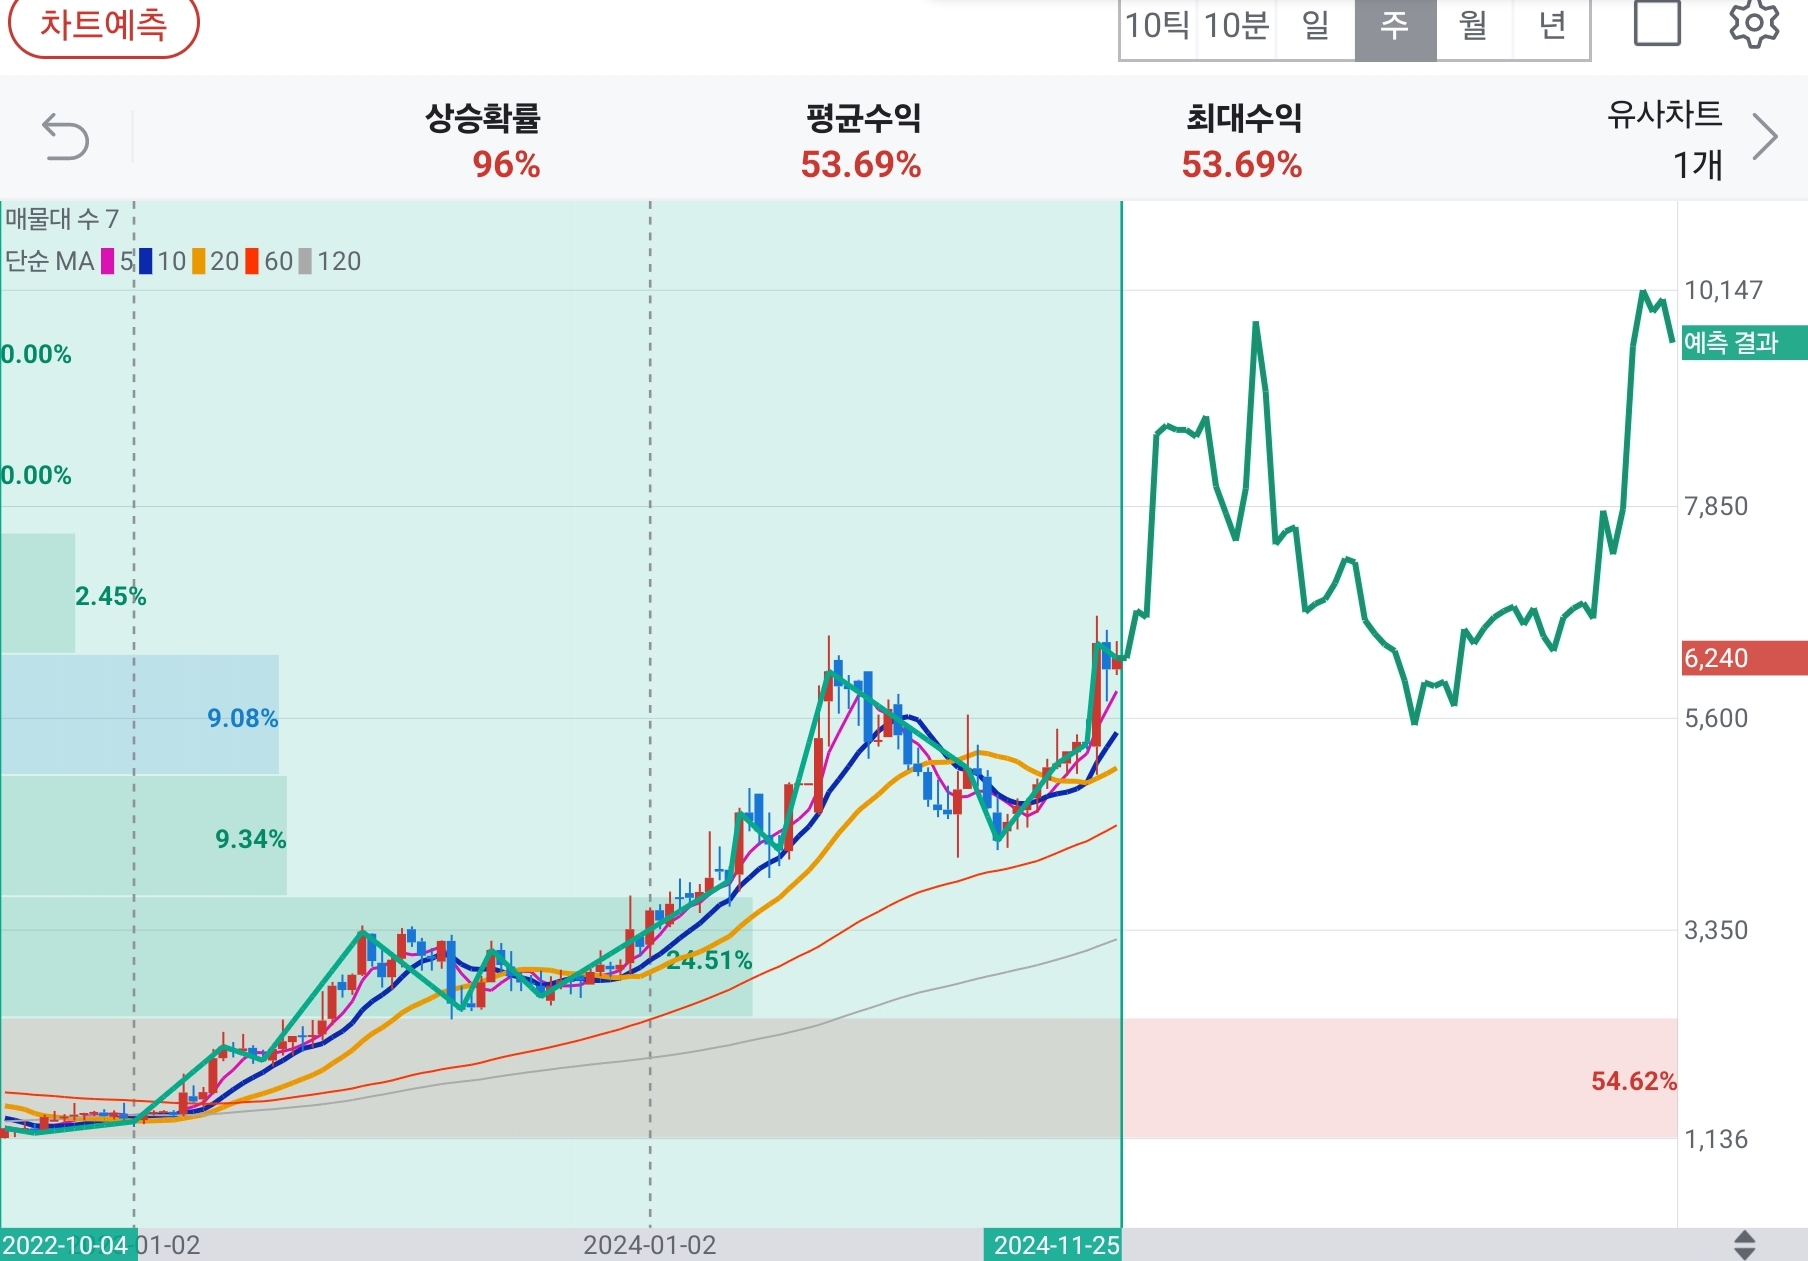Image resolution: width=1808 pixels, height=1261 pixels.
Task: Click the 평균수익 53.69% value
Action: 861,165
